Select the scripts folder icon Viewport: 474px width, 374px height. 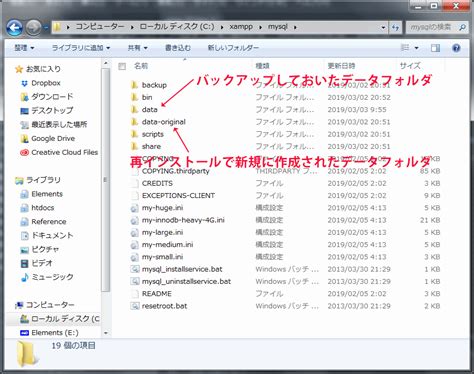[x=134, y=134]
